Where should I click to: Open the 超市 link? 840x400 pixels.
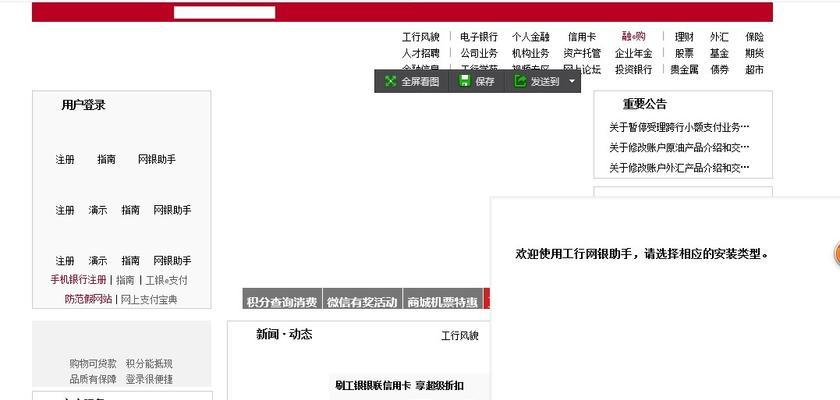click(x=754, y=70)
